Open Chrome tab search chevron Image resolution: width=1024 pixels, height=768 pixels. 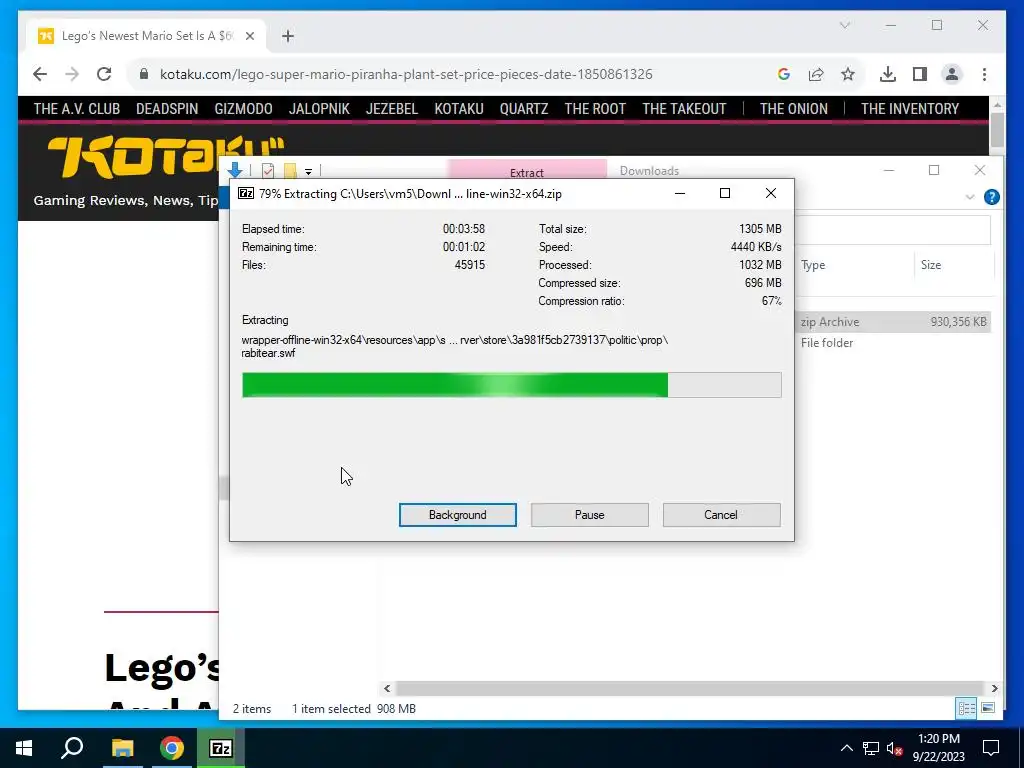click(844, 25)
